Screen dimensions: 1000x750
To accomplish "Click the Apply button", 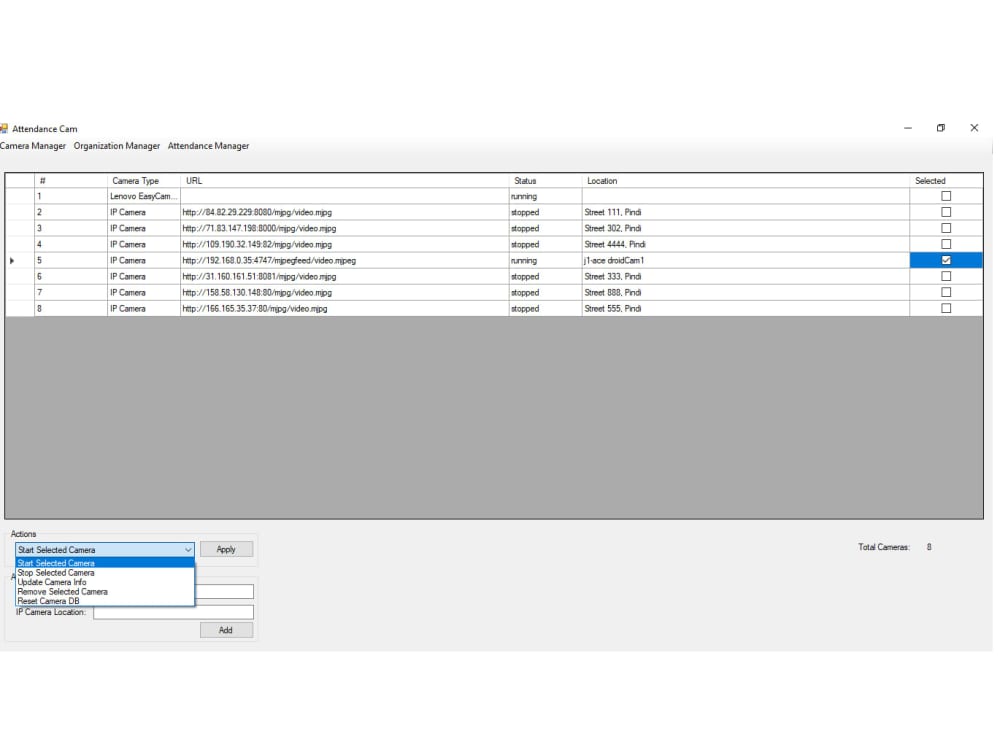I will tap(226, 548).
